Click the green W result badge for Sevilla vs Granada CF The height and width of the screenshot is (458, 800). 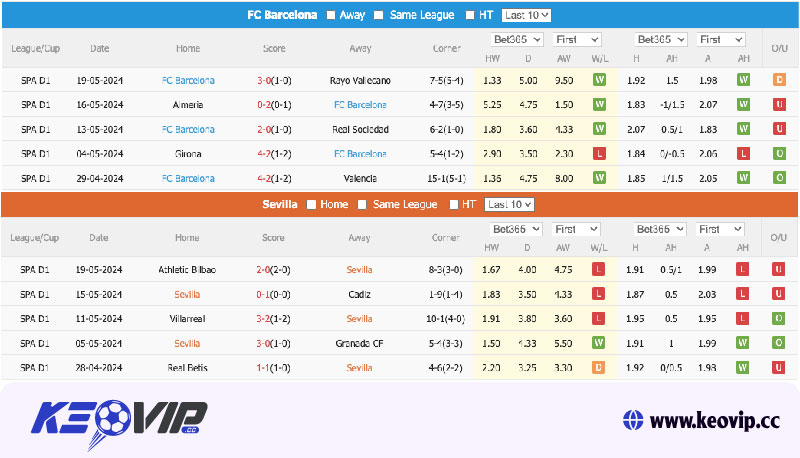599,343
